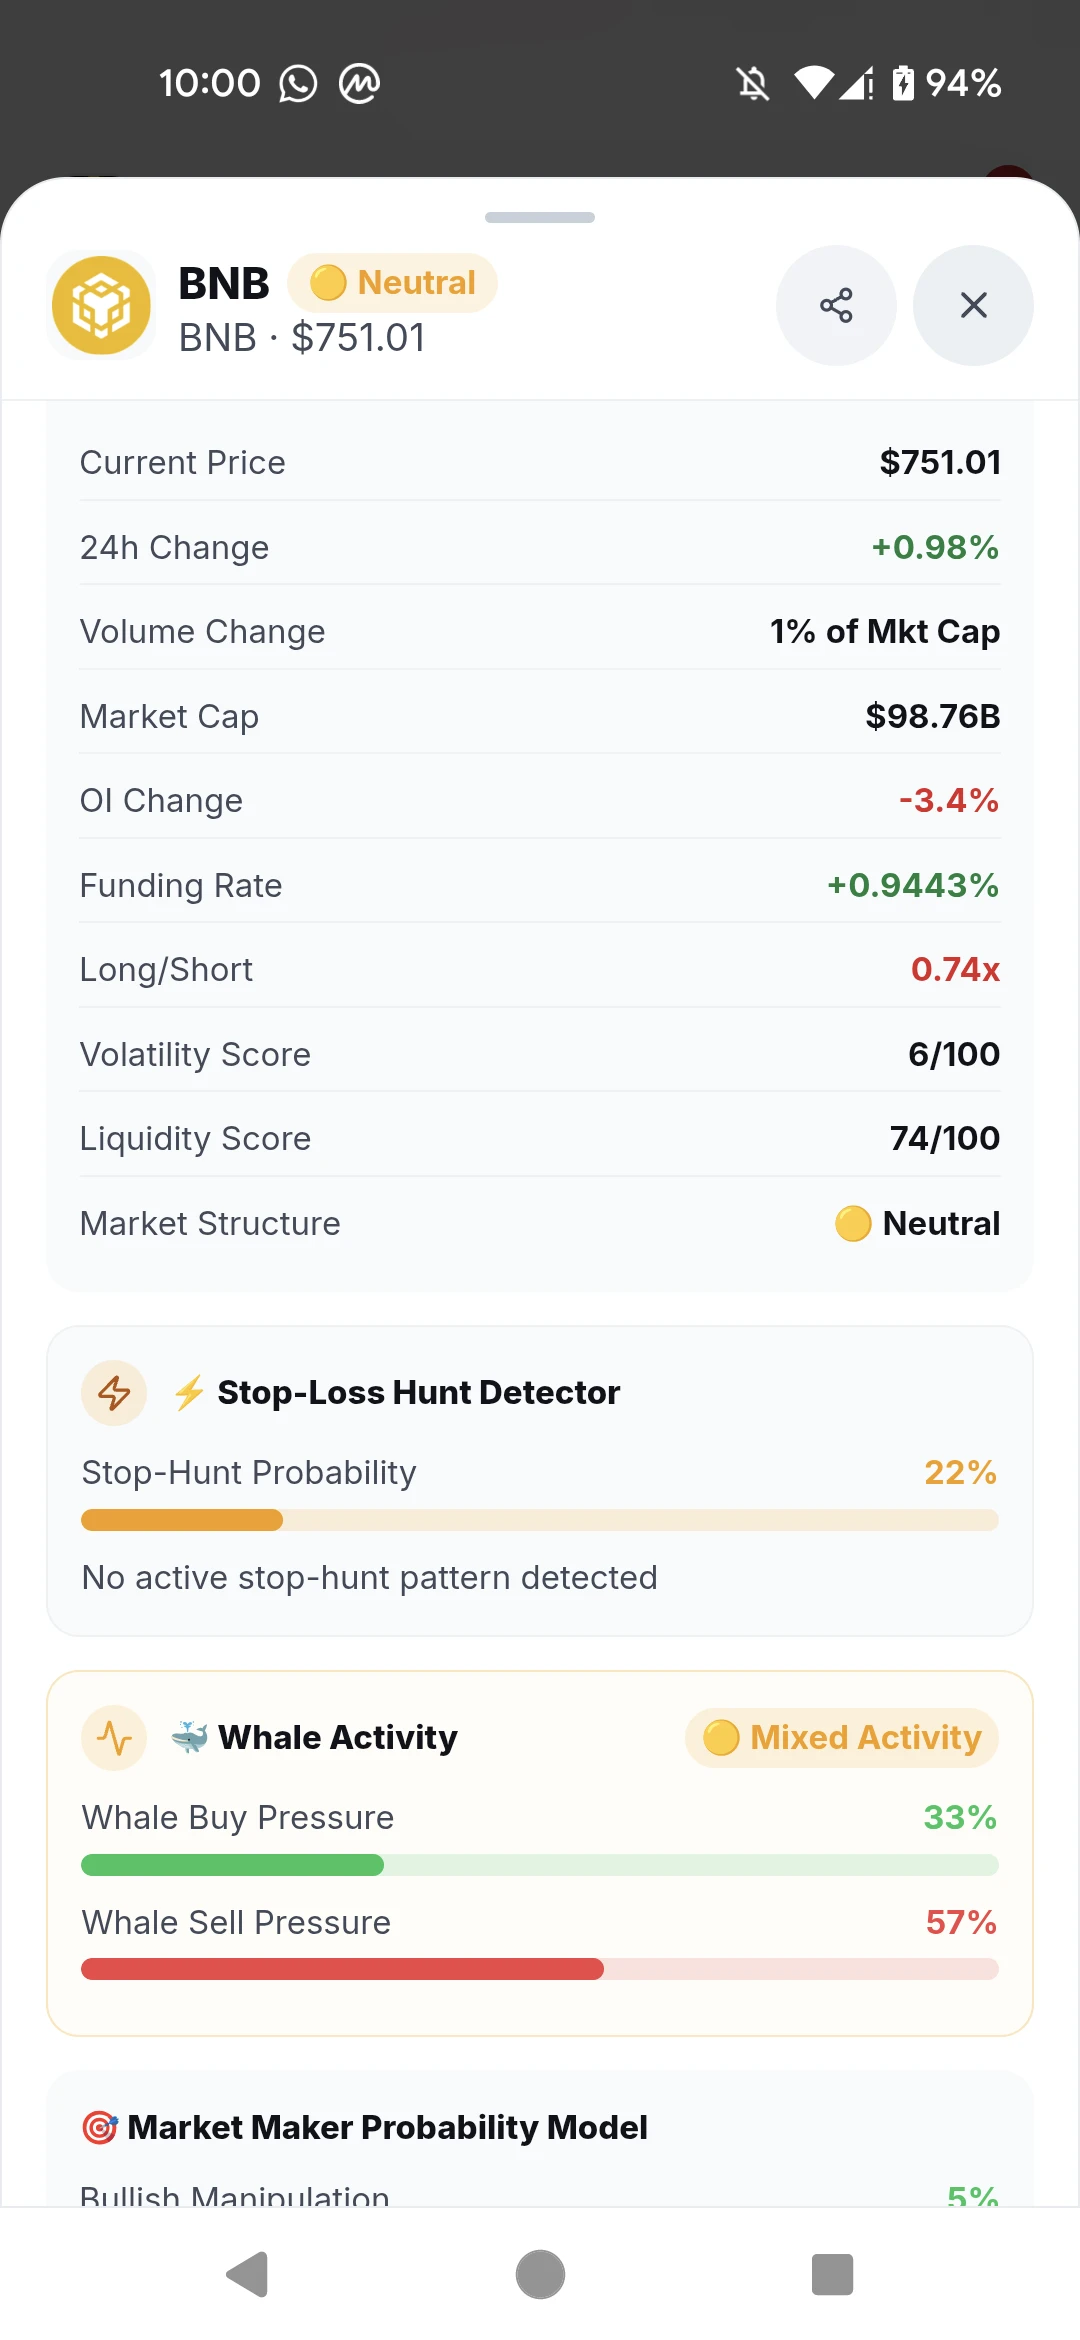Tap the Whale Activity pulse icon

point(114,1738)
